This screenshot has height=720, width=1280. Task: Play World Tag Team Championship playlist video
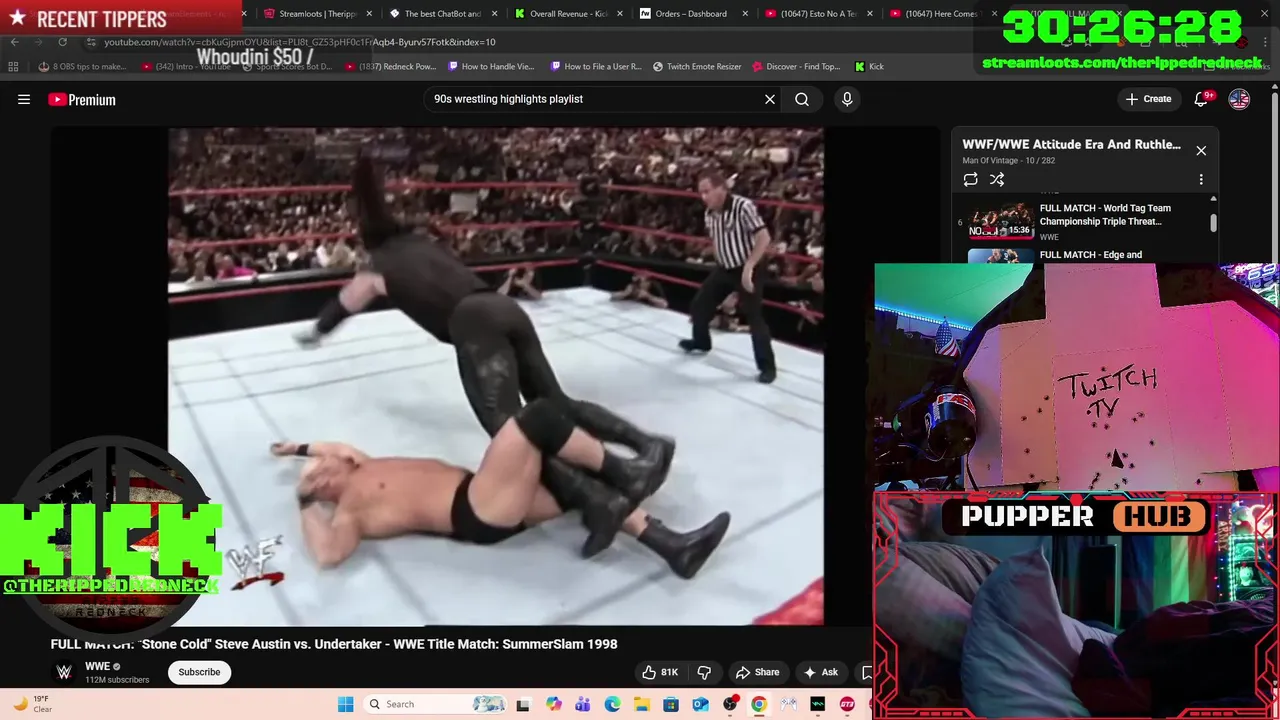pos(1085,221)
